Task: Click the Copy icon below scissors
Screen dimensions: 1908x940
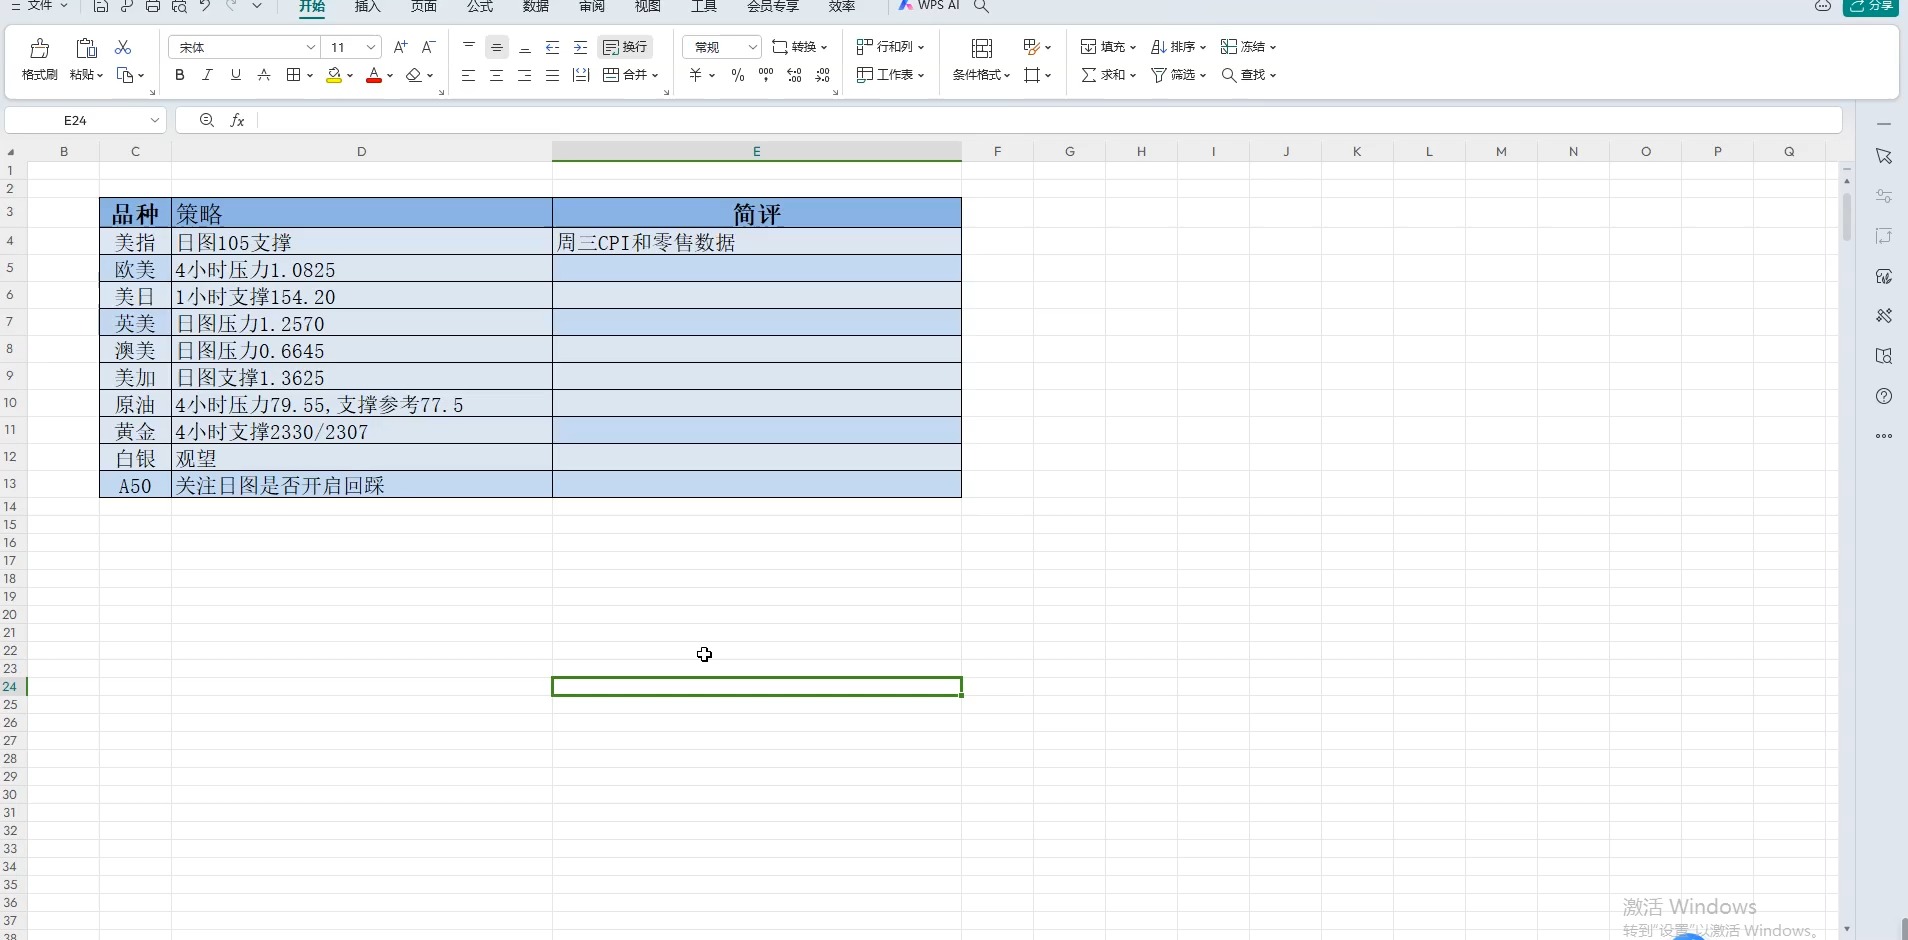Action: pos(125,75)
